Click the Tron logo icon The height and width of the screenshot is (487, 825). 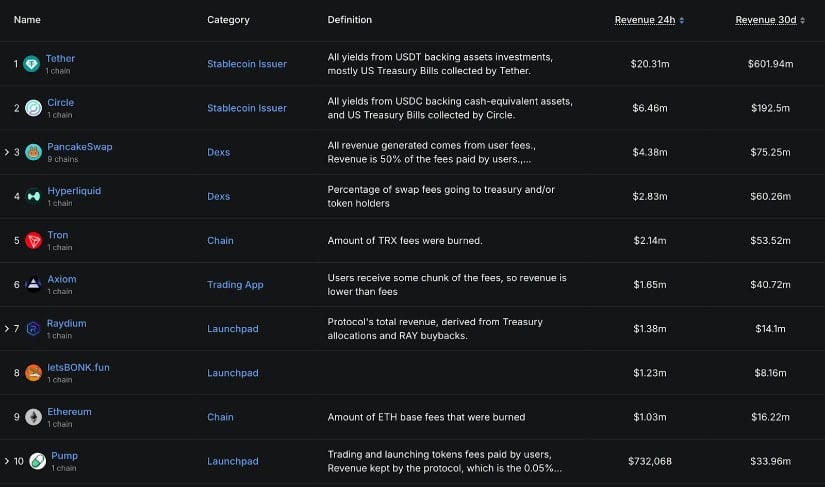tap(34, 241)
